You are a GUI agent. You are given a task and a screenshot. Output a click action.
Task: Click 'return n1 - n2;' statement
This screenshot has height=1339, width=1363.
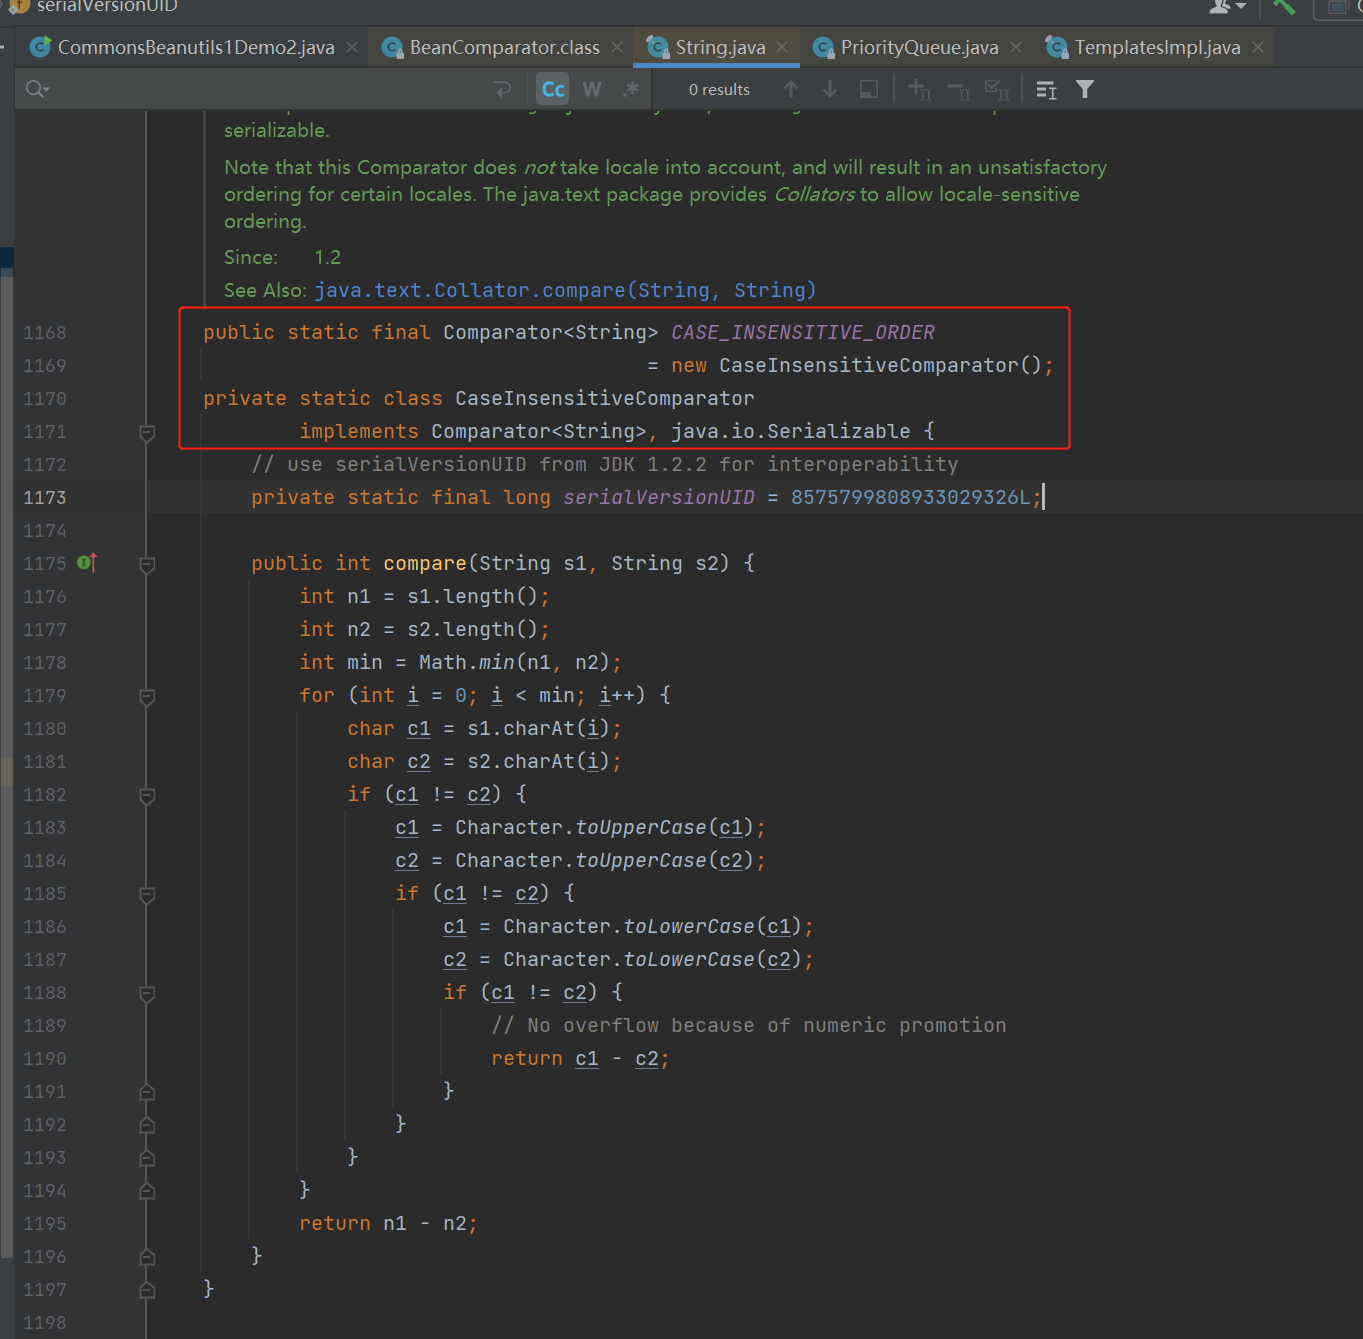388,1223
